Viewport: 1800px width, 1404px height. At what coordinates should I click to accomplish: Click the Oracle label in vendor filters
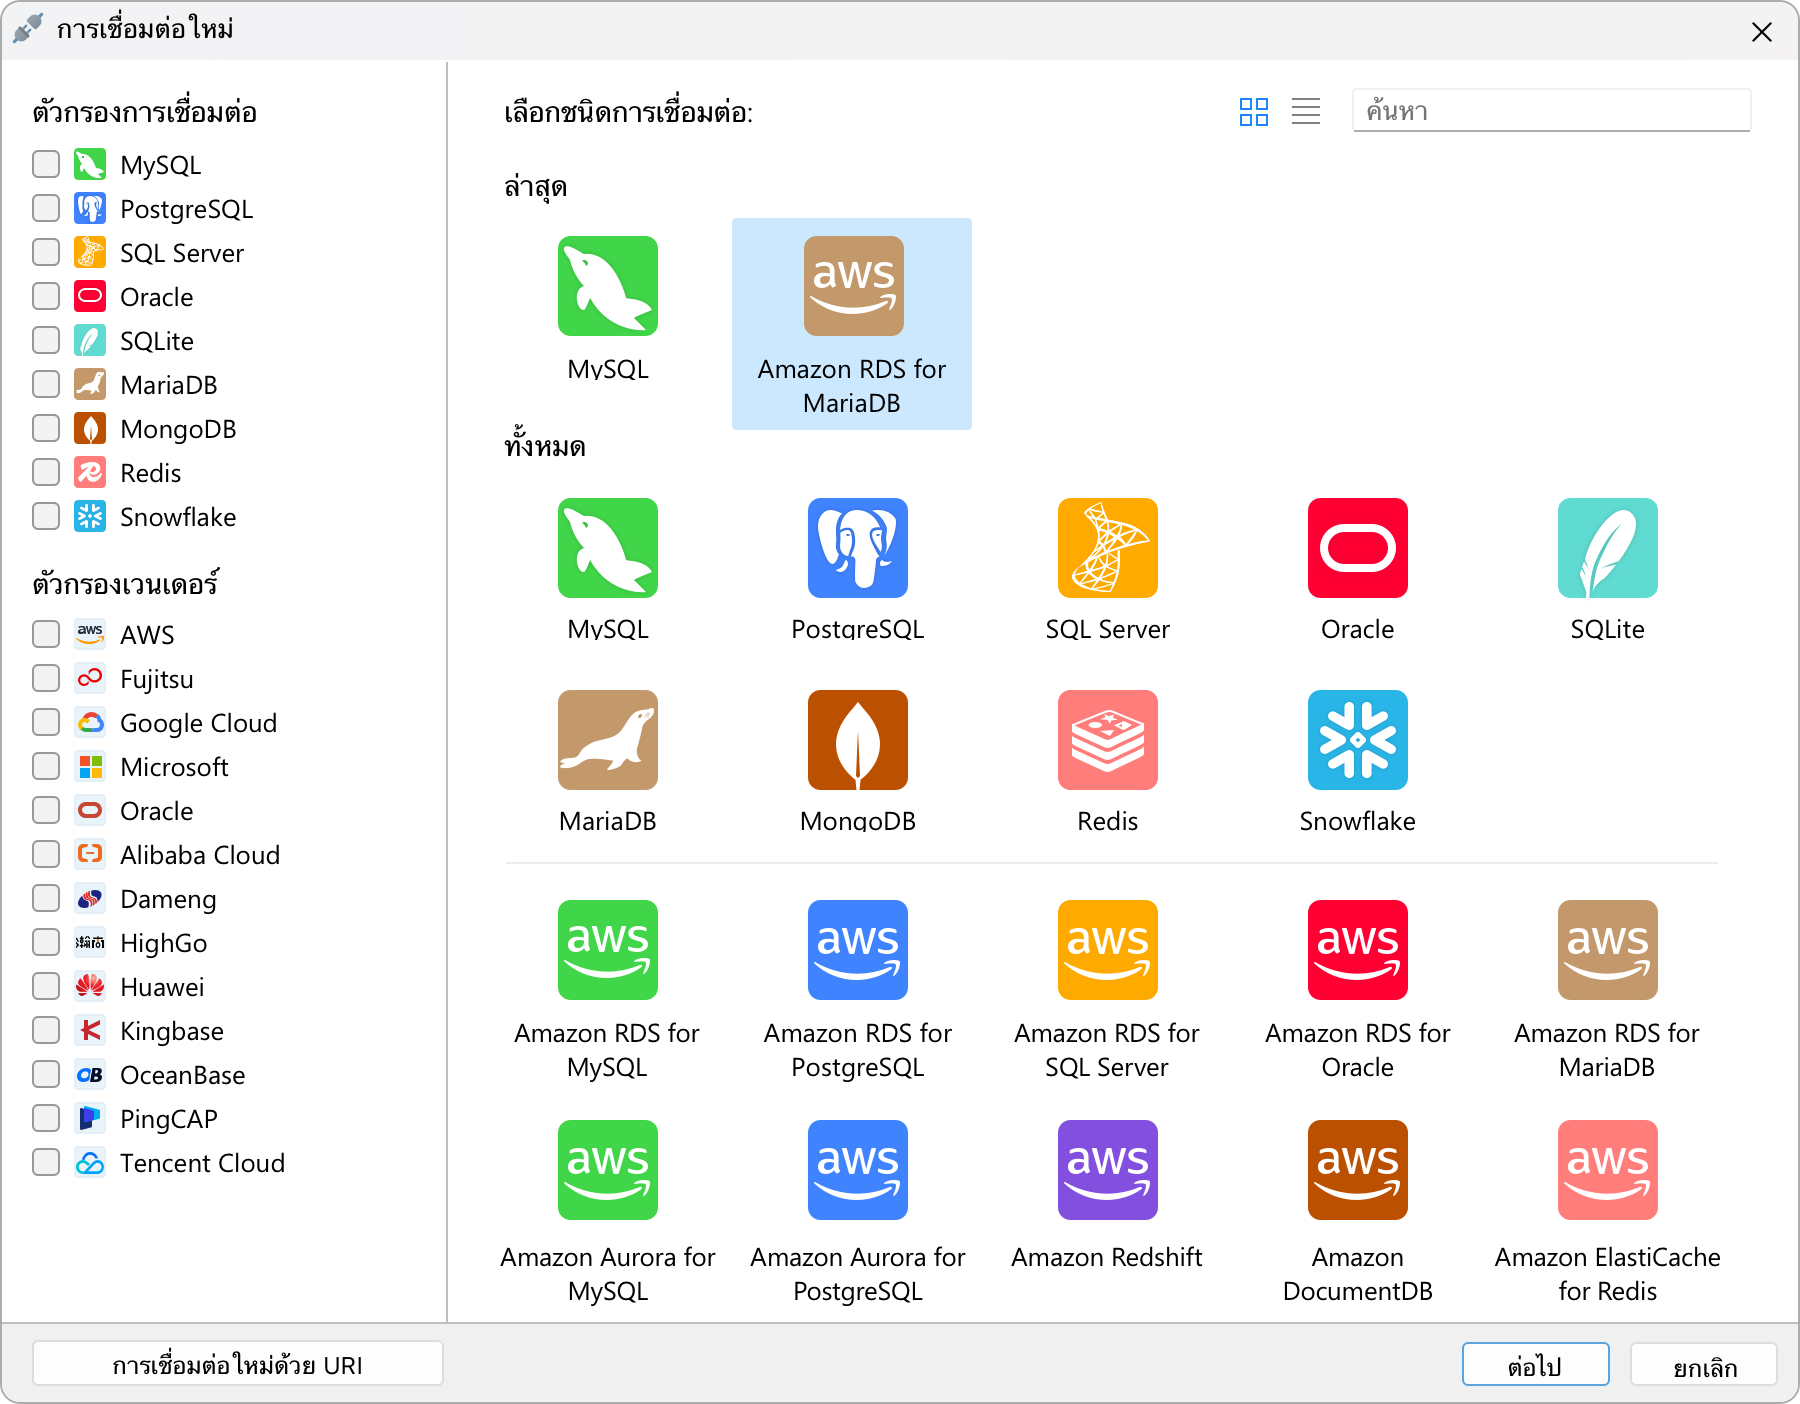point(157,811)
